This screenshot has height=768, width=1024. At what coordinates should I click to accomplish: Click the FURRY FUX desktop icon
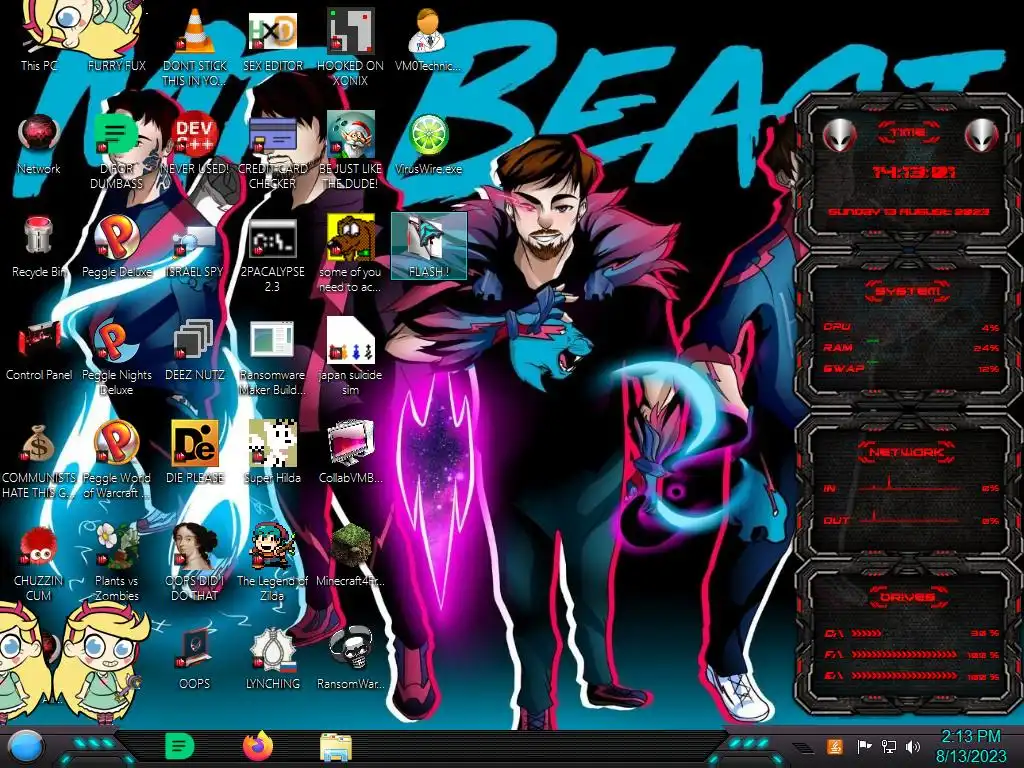click(x=117, y=65)
